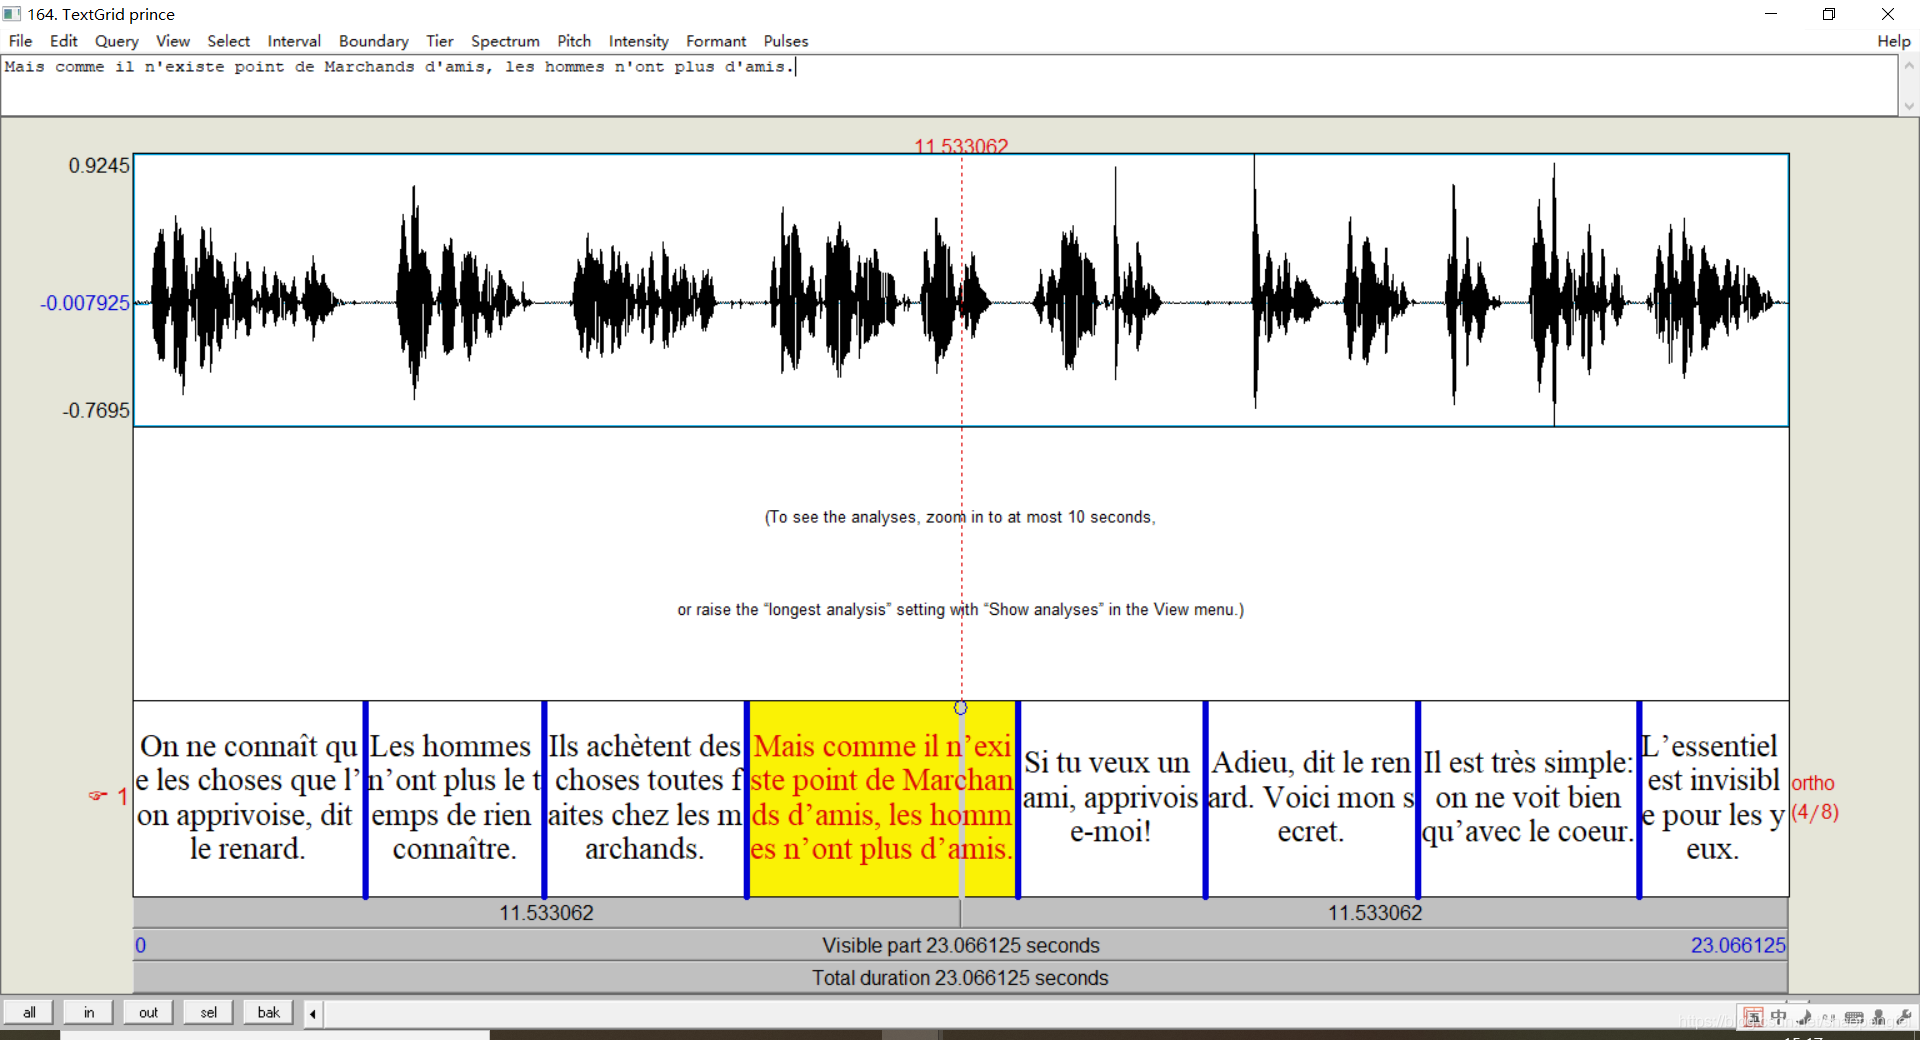Open the File menu
Screen dimensions: 1920x1040
coord(20,41)
